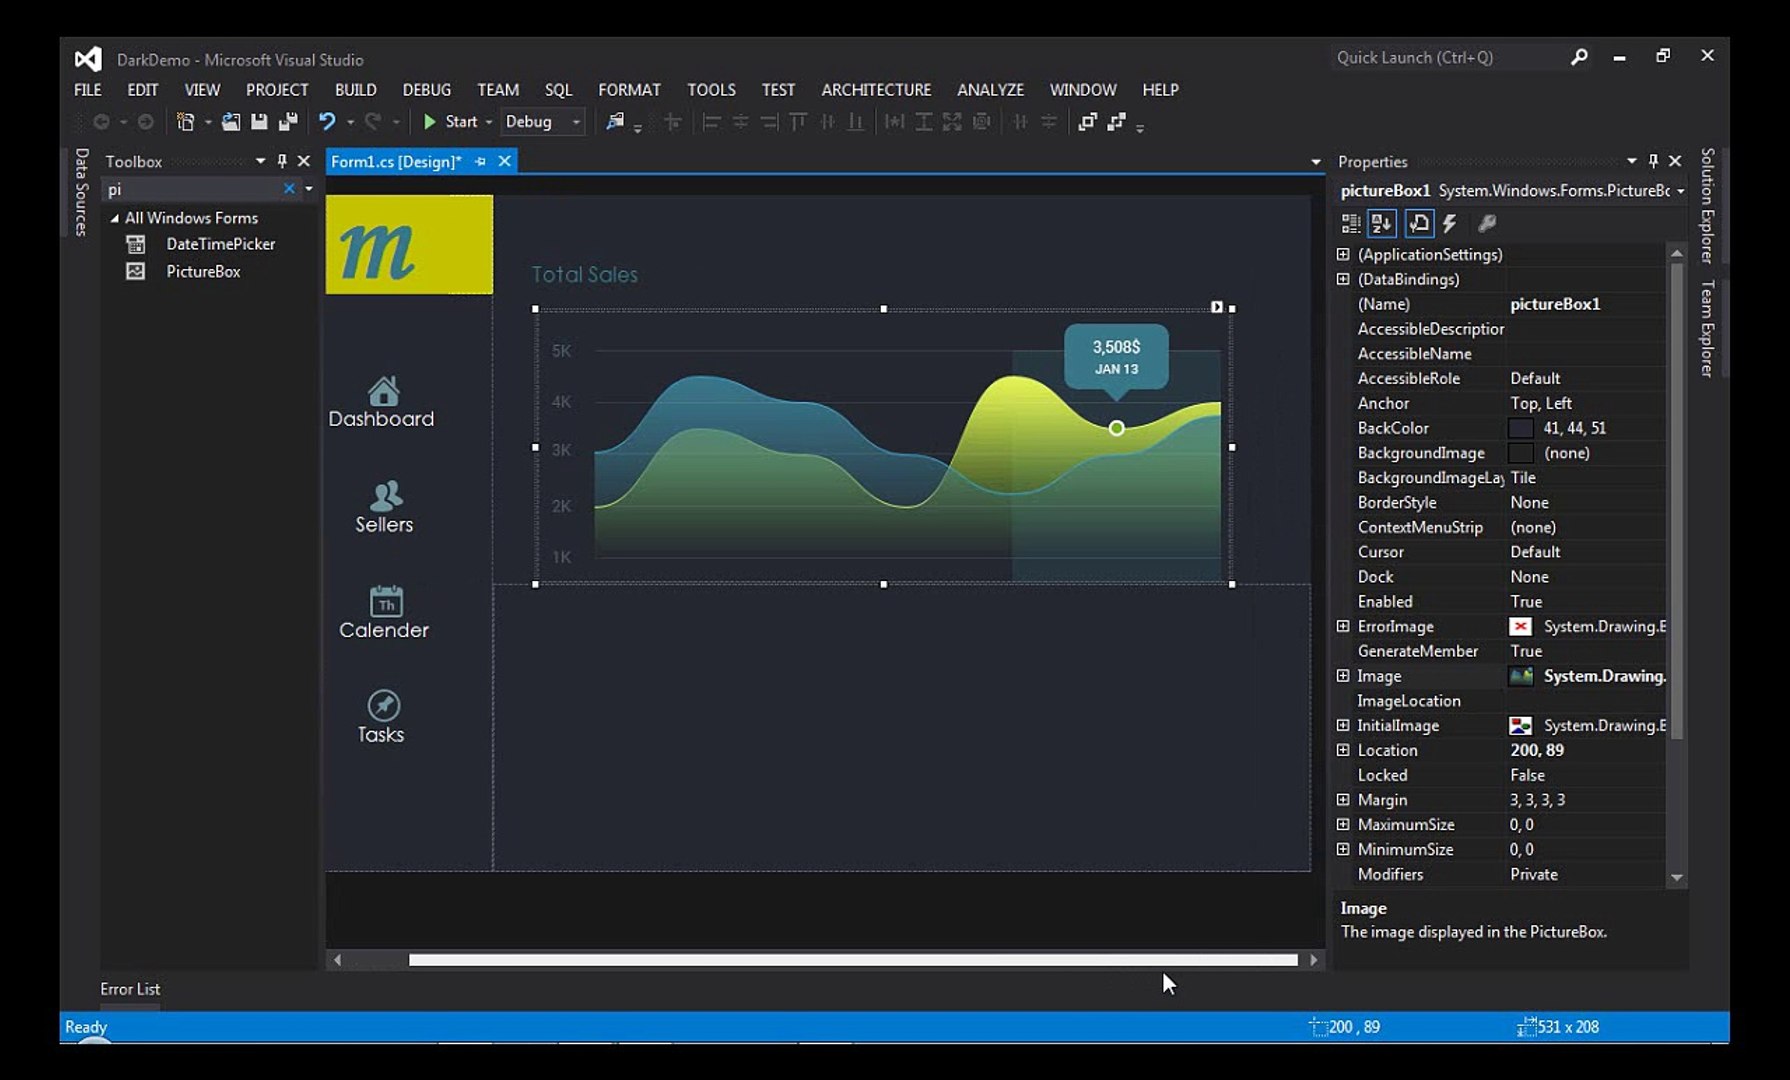Open the FORMAT menu
The width and height of the screenshot is (1790, 1080).
pyautogui.click(x=629, y=89)
